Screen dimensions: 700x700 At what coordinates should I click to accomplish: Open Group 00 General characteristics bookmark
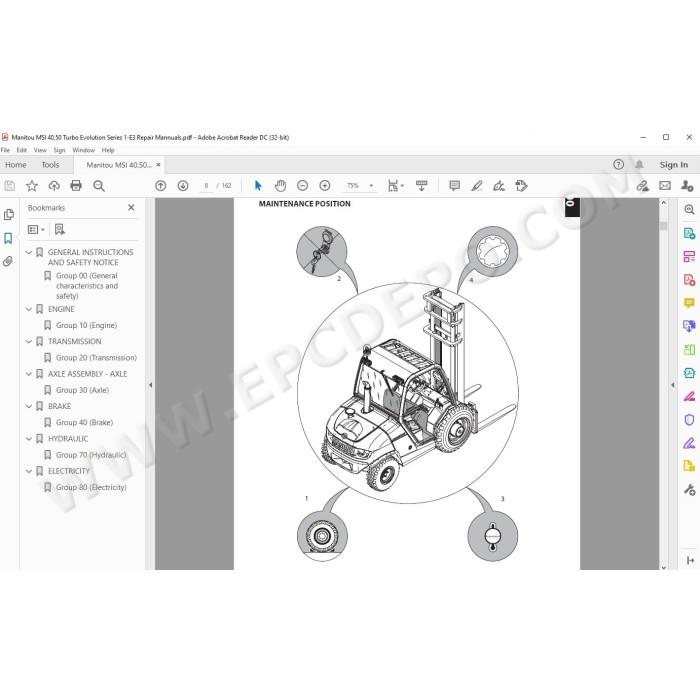[87, 286]
